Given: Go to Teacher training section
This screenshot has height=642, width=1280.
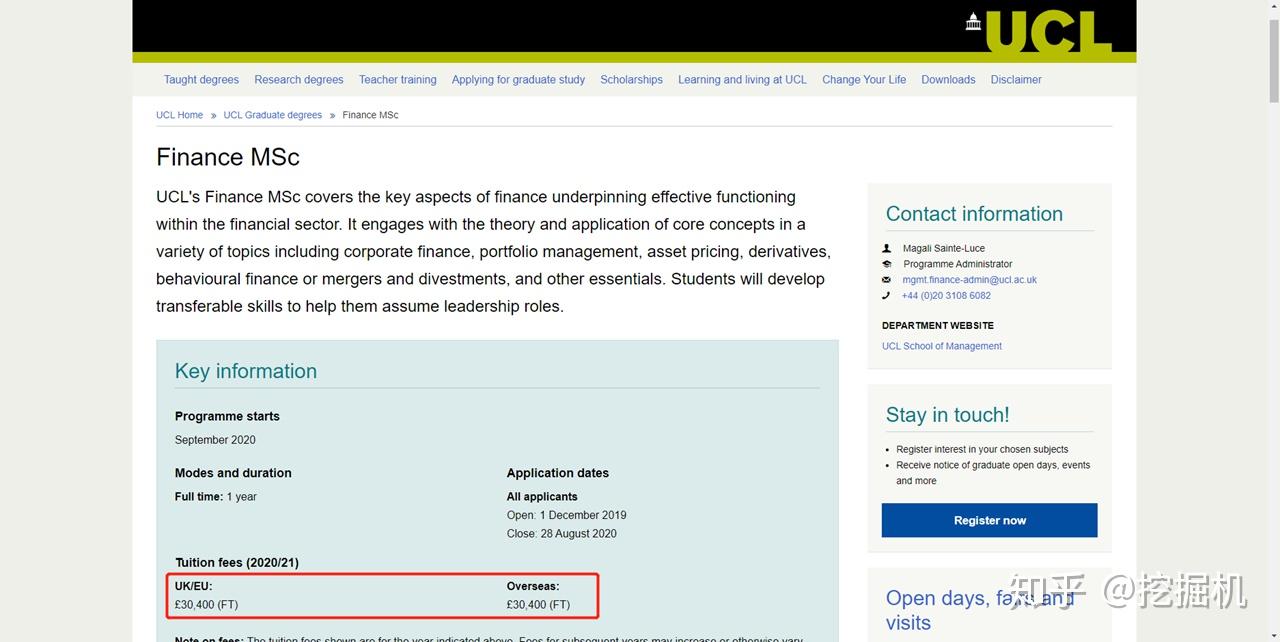Looking at the screenshot, I should point(397,80).
